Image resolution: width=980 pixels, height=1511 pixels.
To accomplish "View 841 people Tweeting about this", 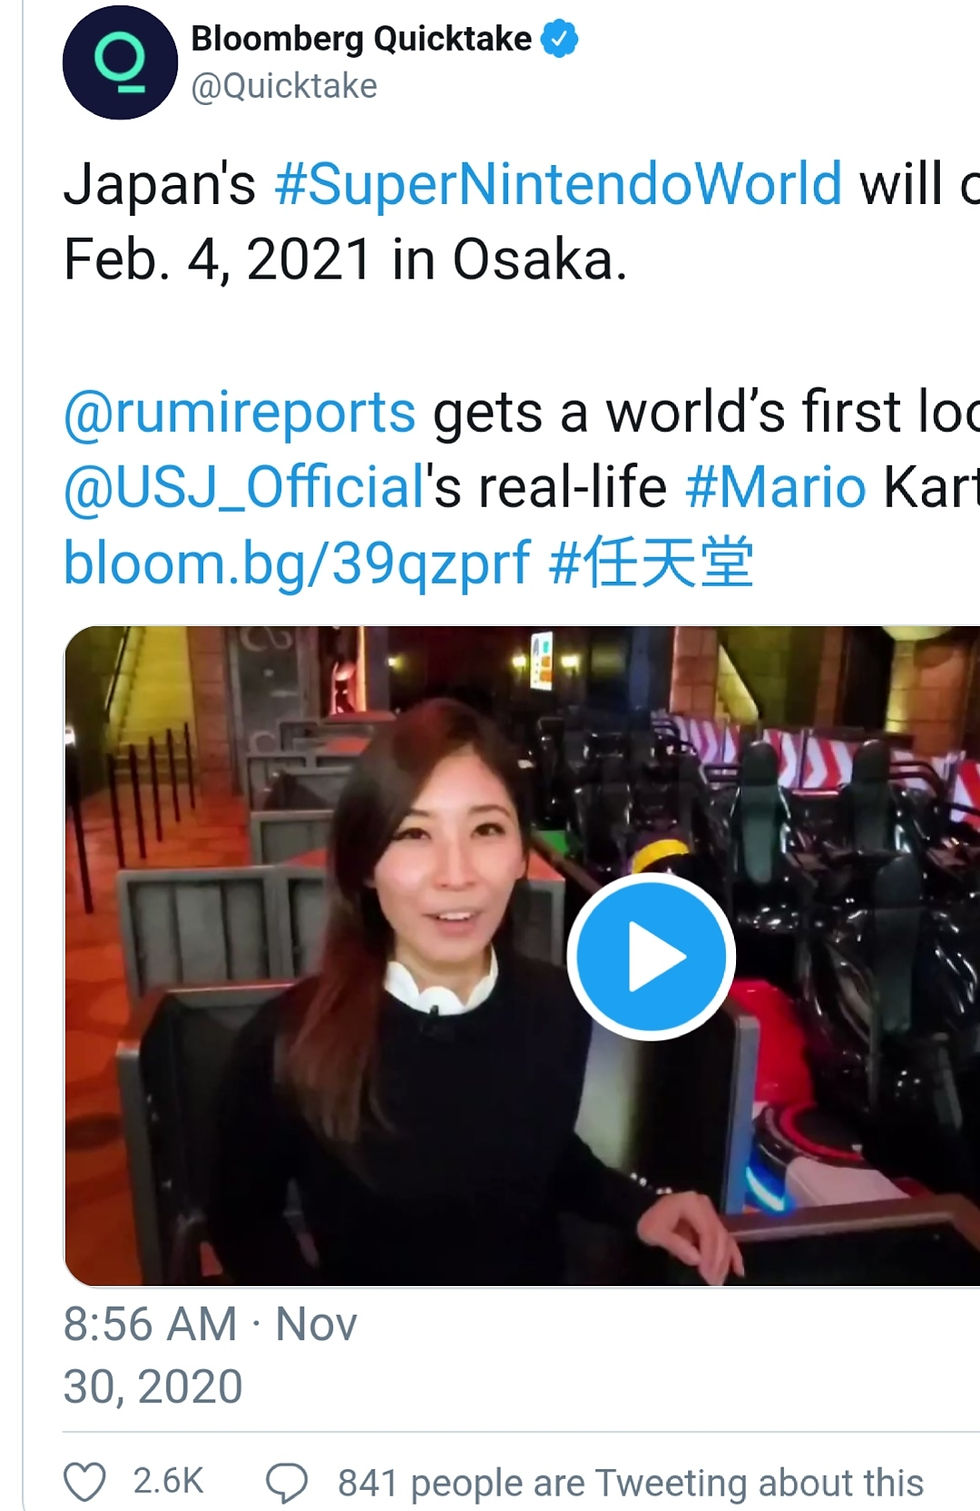I will 630,1482.
